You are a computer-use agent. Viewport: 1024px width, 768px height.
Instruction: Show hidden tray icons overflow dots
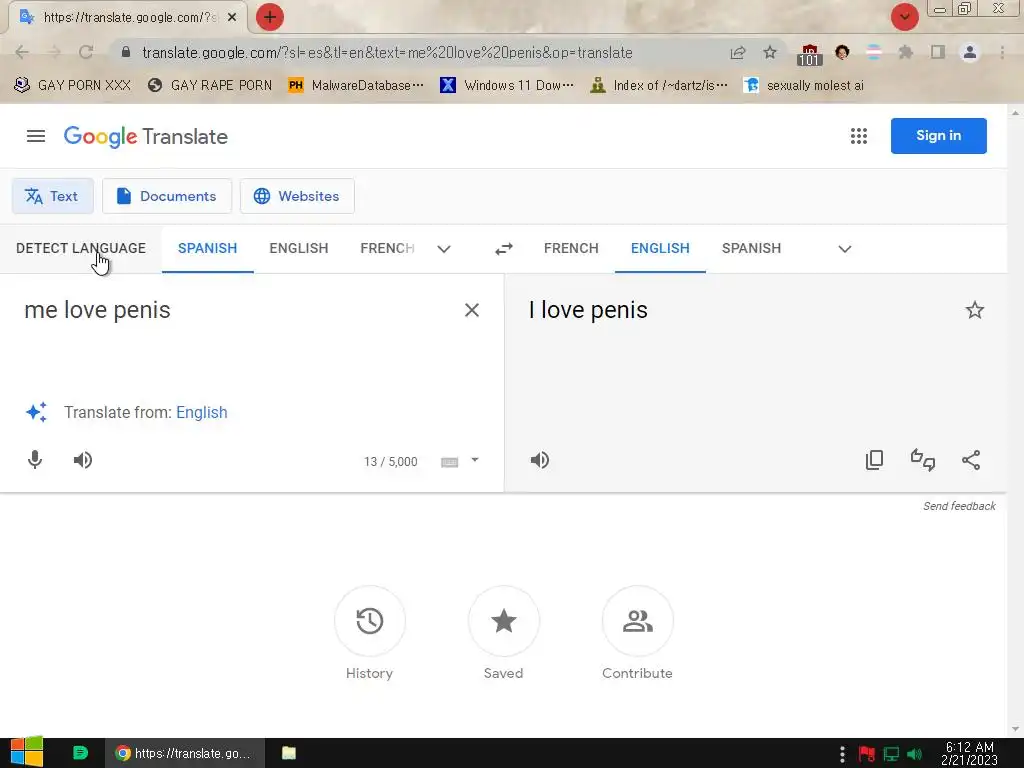(842, 754)
